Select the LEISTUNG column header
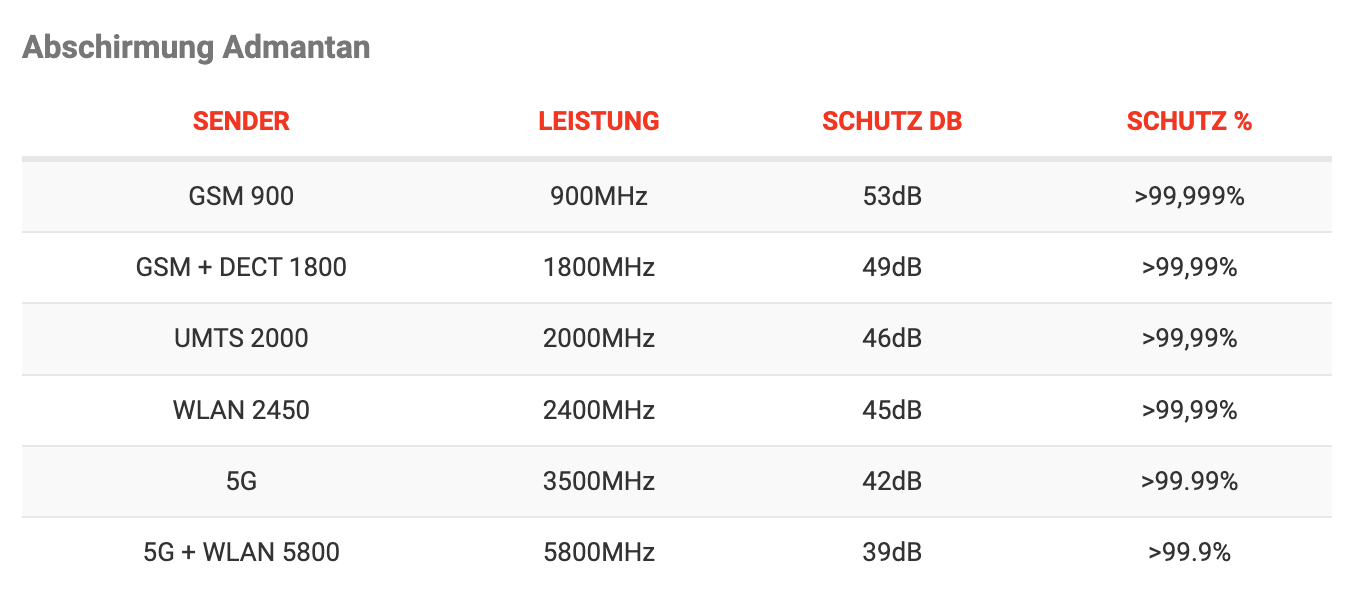Viewport: 1352px width, 616px height. (599, 121)
